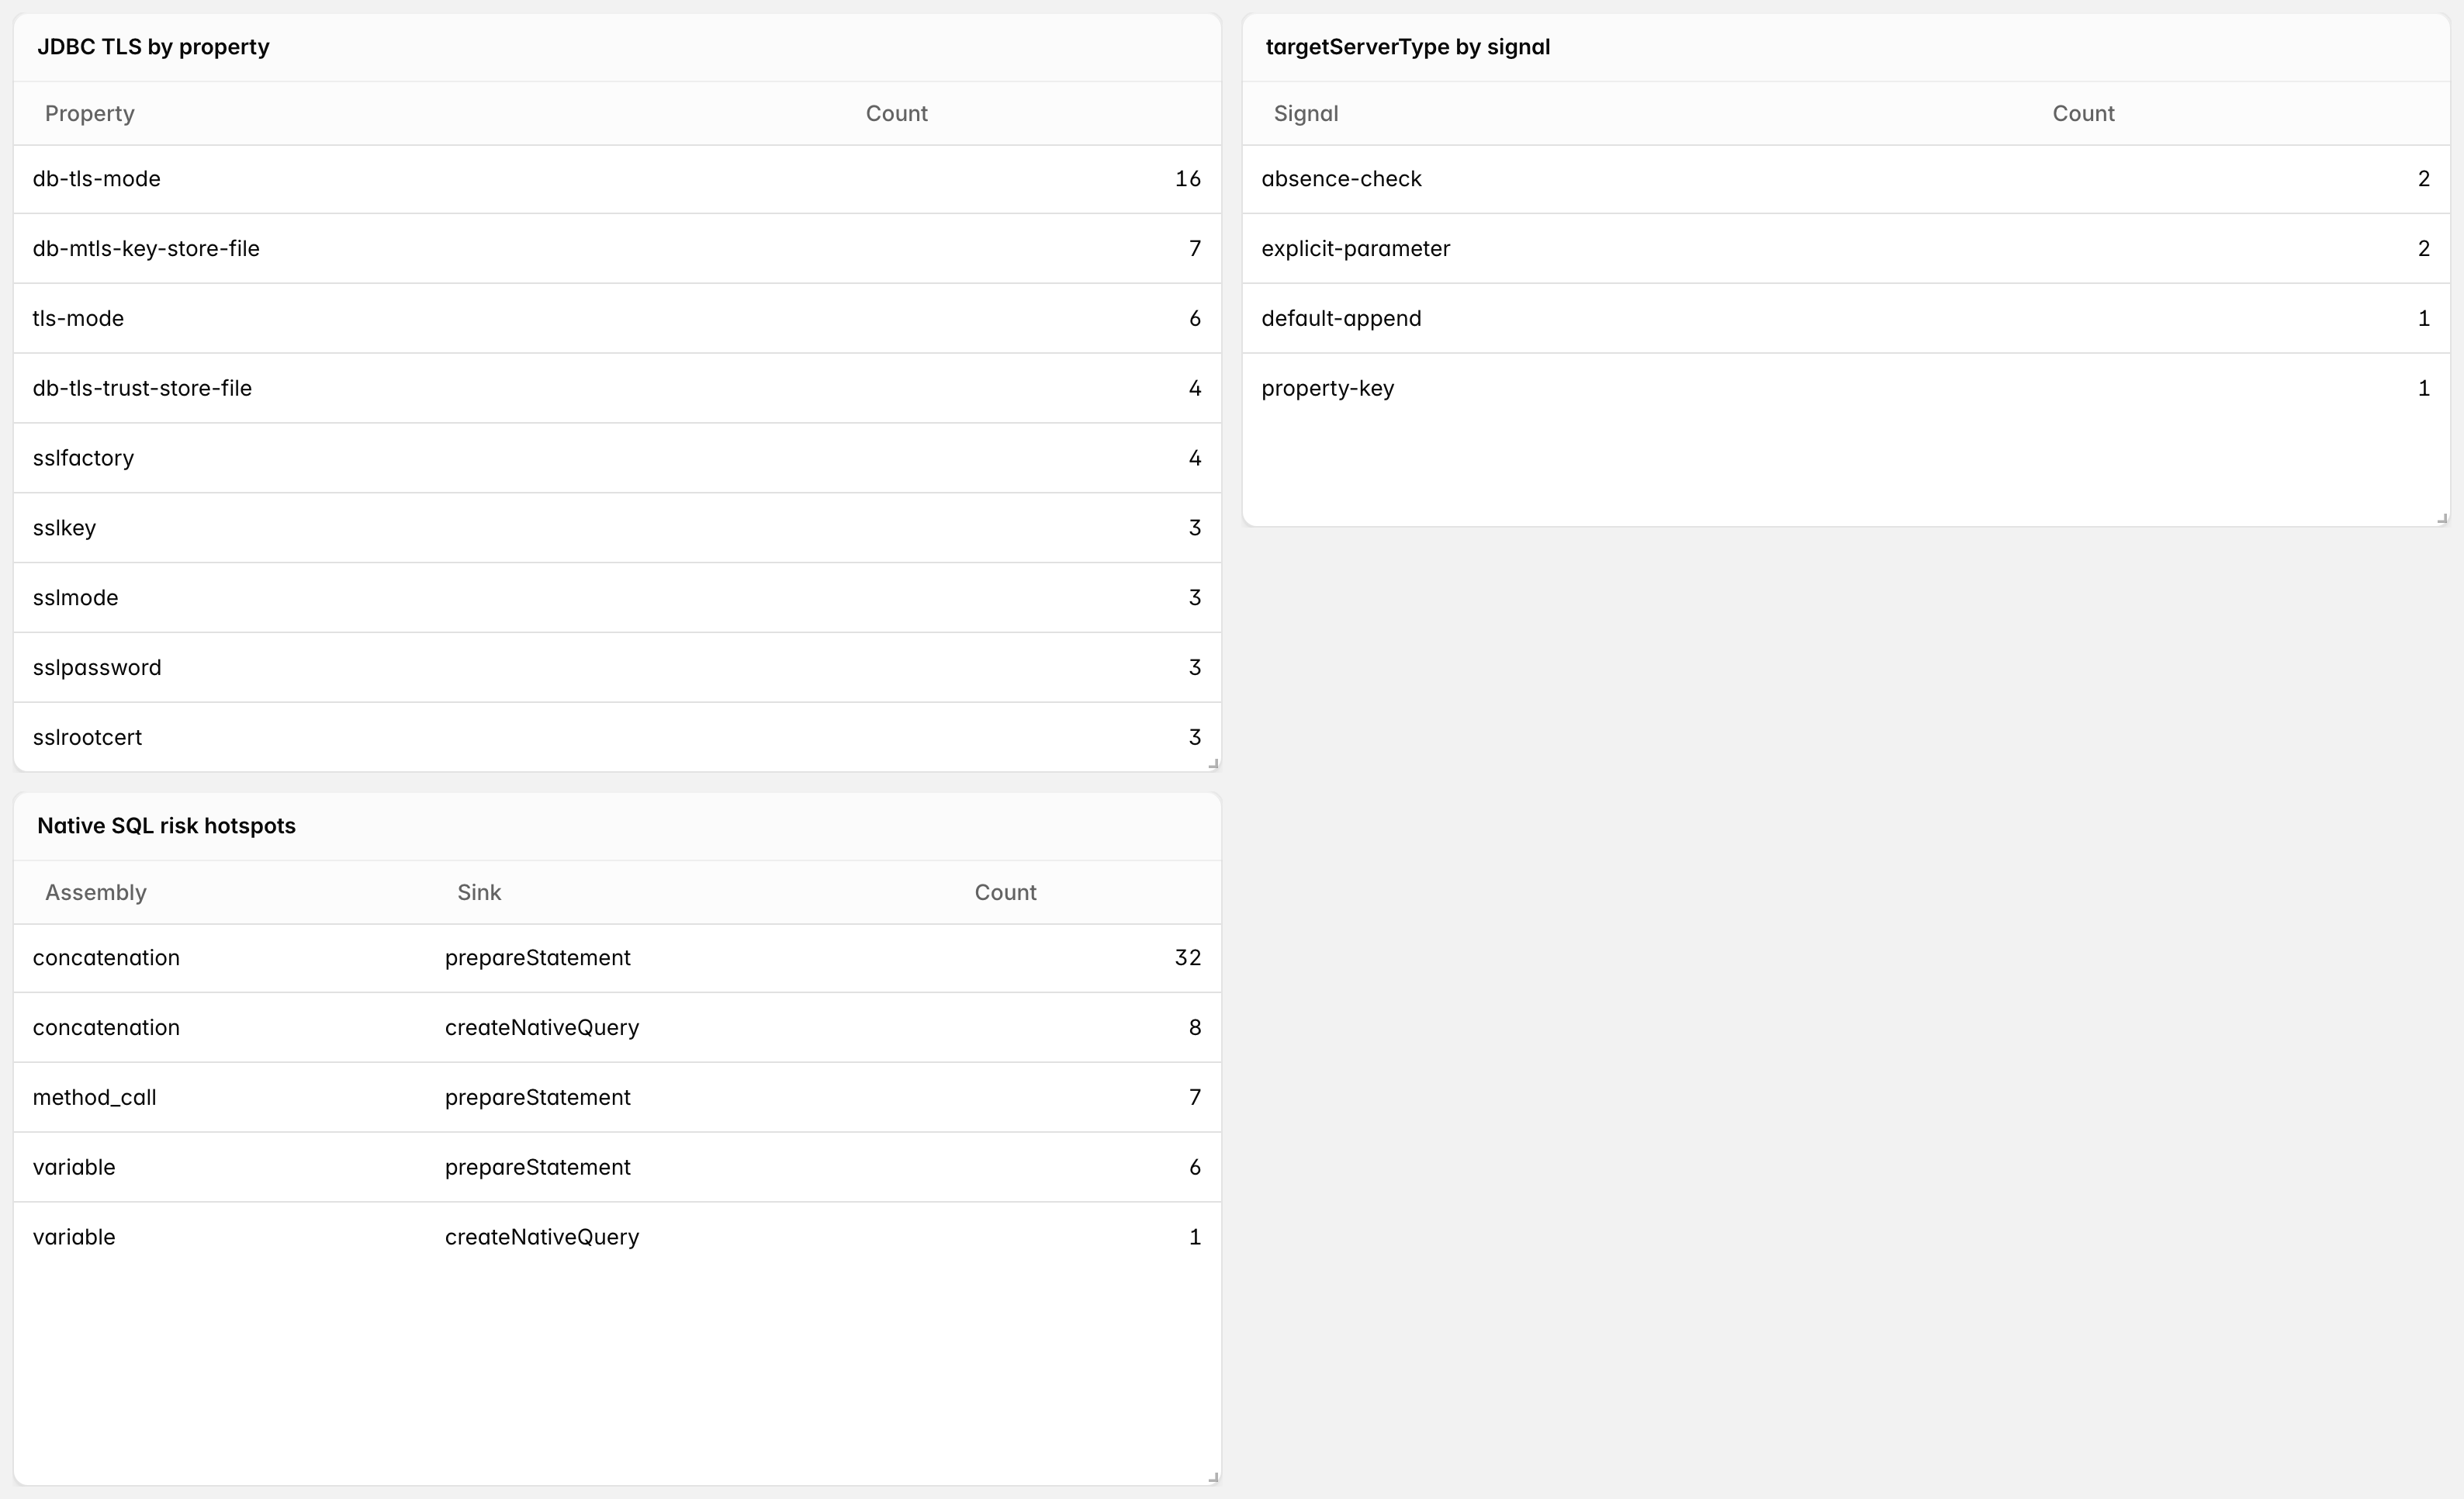Click the resize handle of JDBC TLS panel
Viewport: 2464px width, 1499px height.
point(1213,763)
